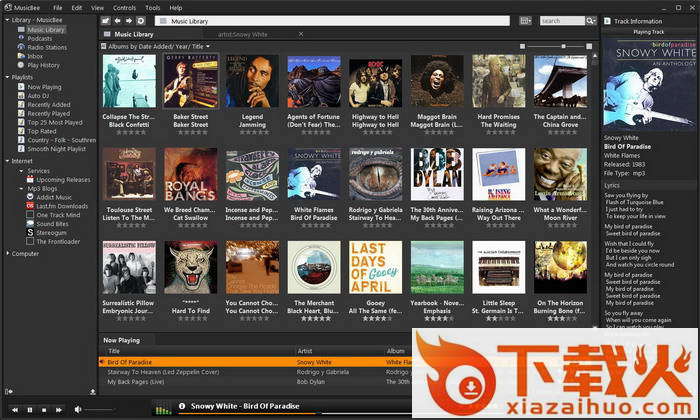
Task: Click the large thumbnail size icon right of the slider
Action: pos(589,46)
